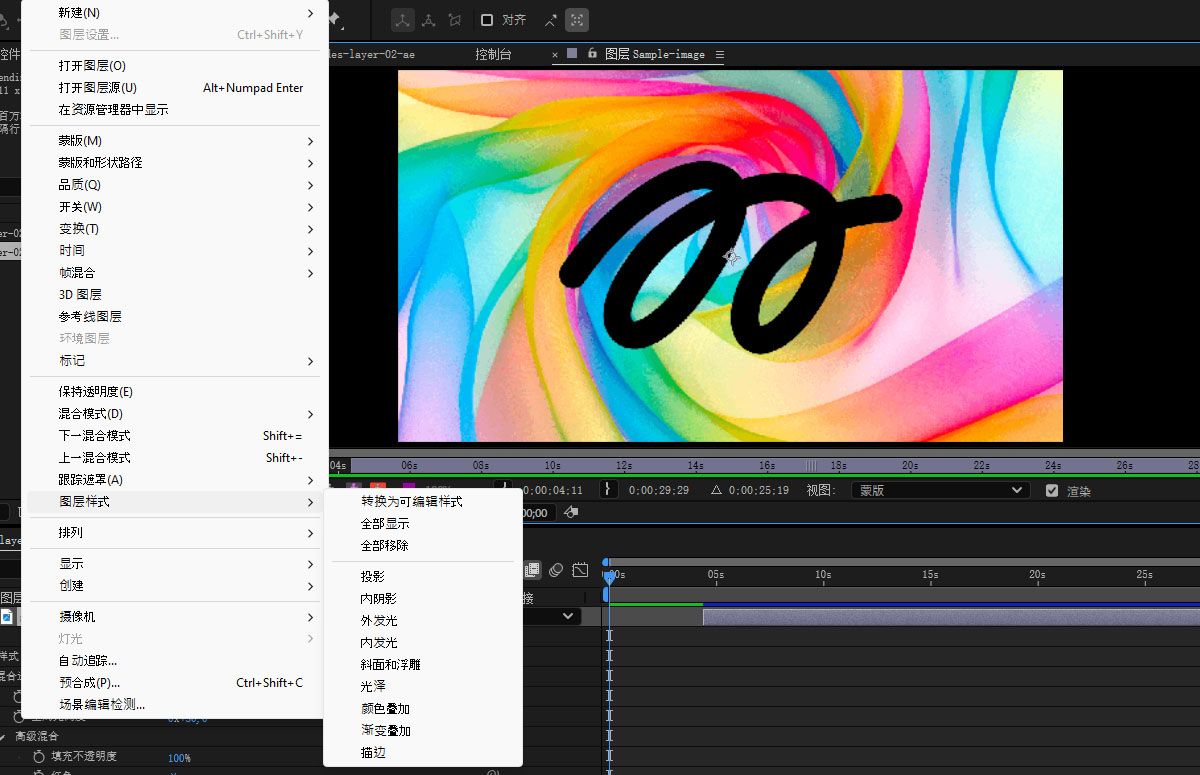Image resolution: width=1200 pixels, height=775 pixels.
Task: Enable the 对齐 snapping checkbox
Action: (x=487, y=20)
